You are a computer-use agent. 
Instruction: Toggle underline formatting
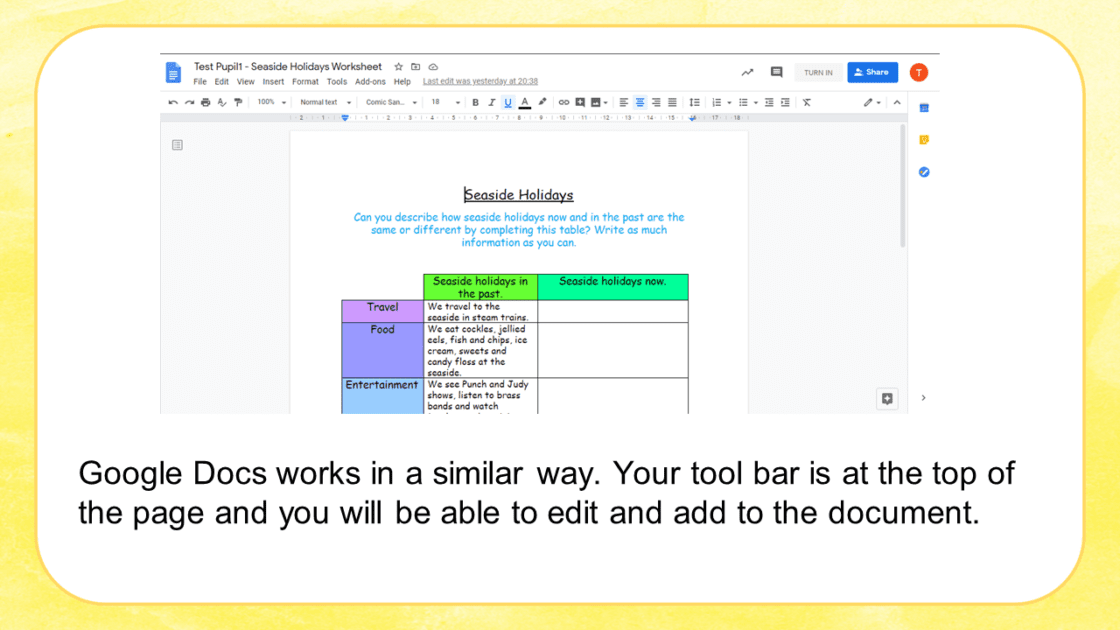coord(508,102)
